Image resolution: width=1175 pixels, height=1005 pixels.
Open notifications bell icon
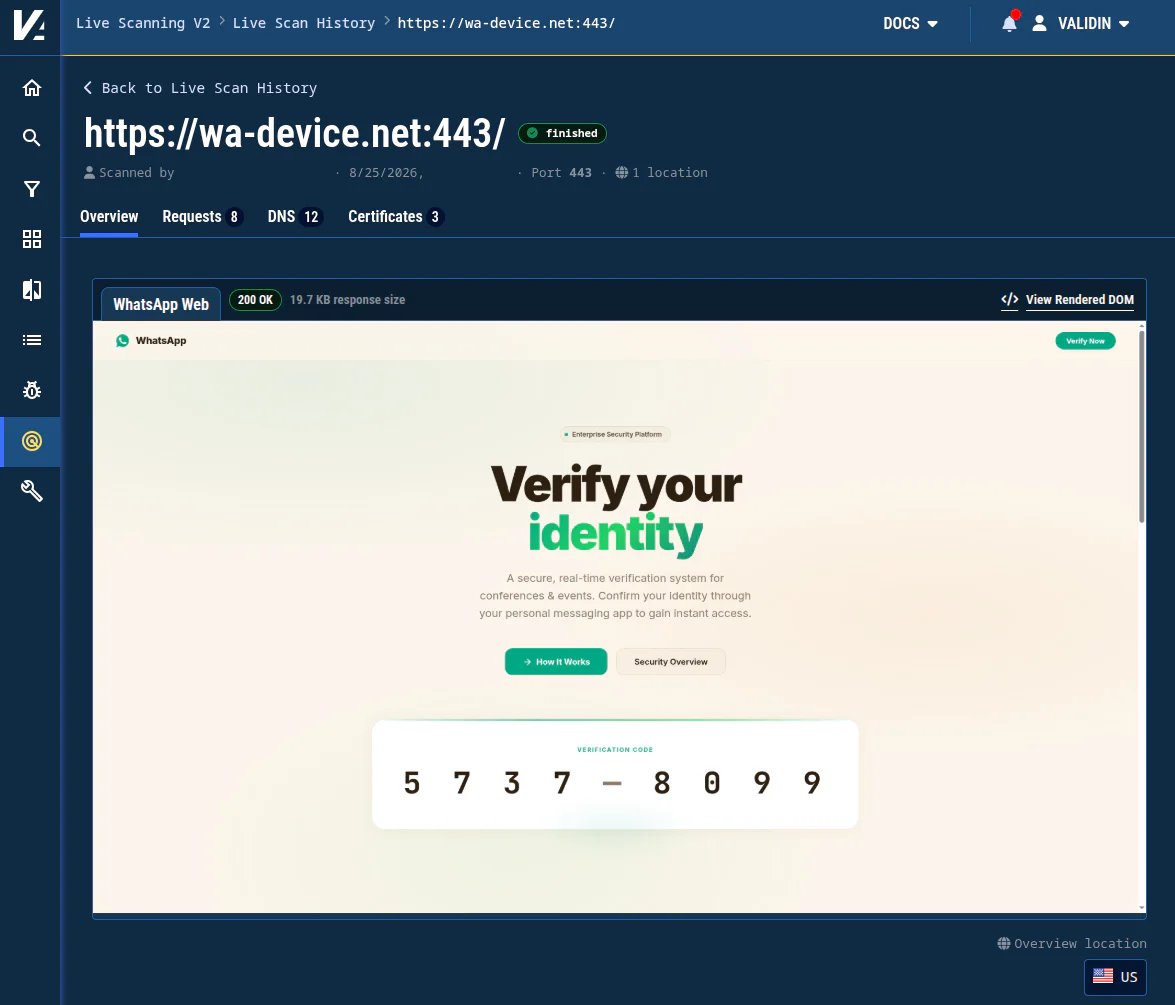[x=1009, y=24]
